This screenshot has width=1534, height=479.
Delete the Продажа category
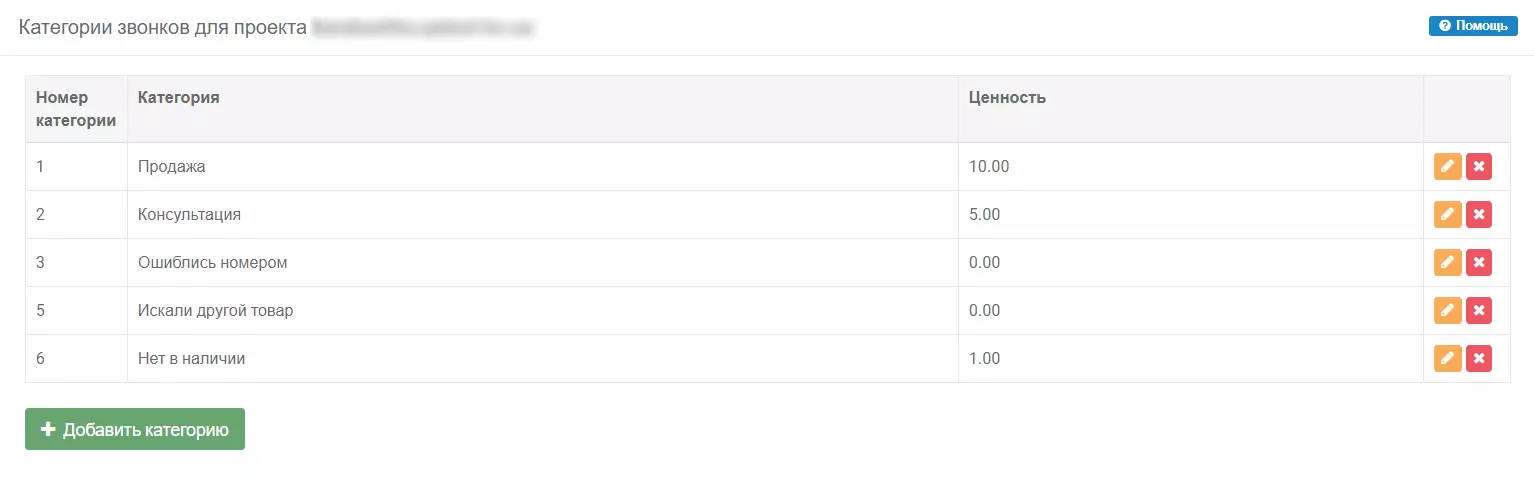(1479, 167)
